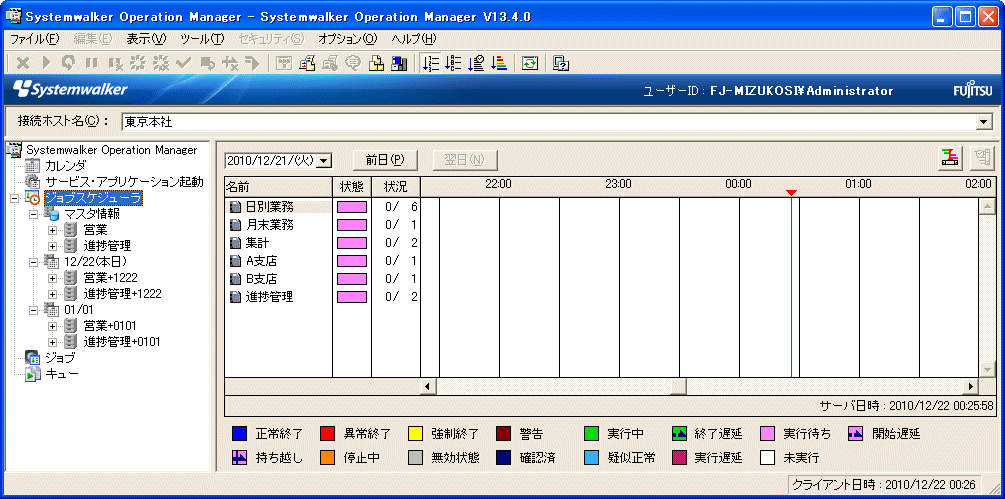Click the A支店 job net icon
The image size is (1005, 499).
point(235,261)
